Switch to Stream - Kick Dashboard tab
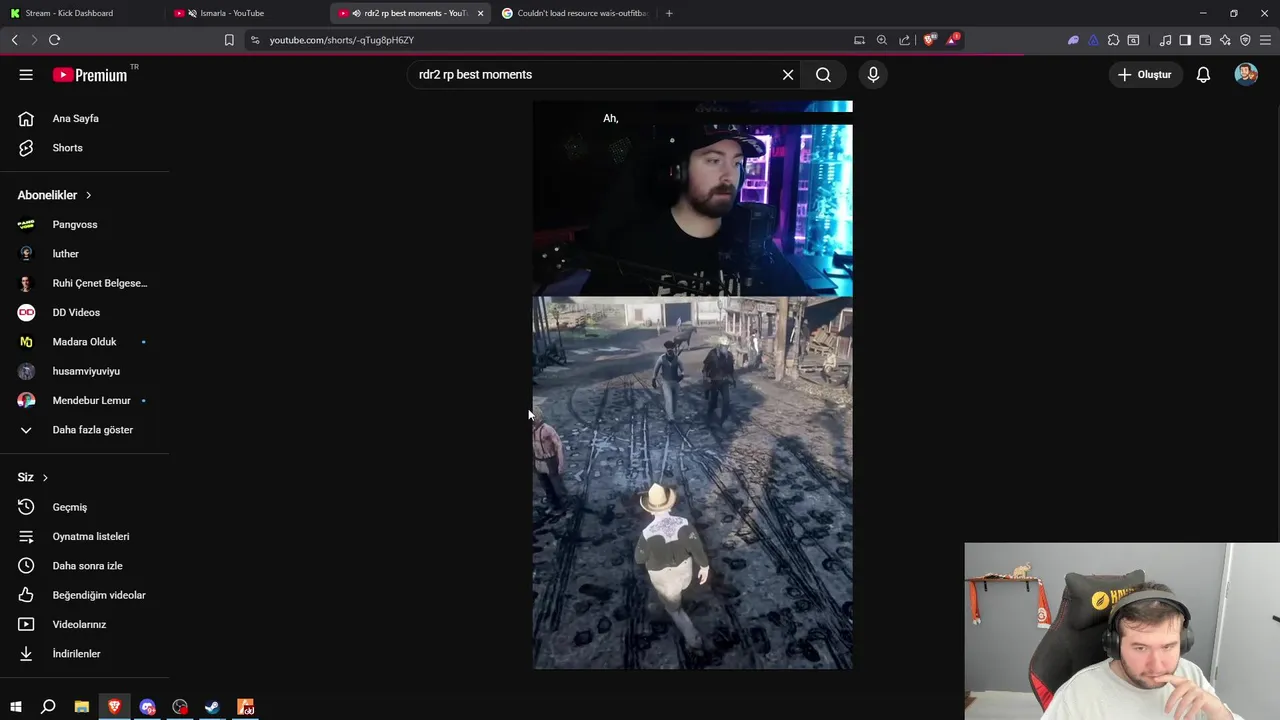Screen dimensions: 1280x720 (80, 13)
